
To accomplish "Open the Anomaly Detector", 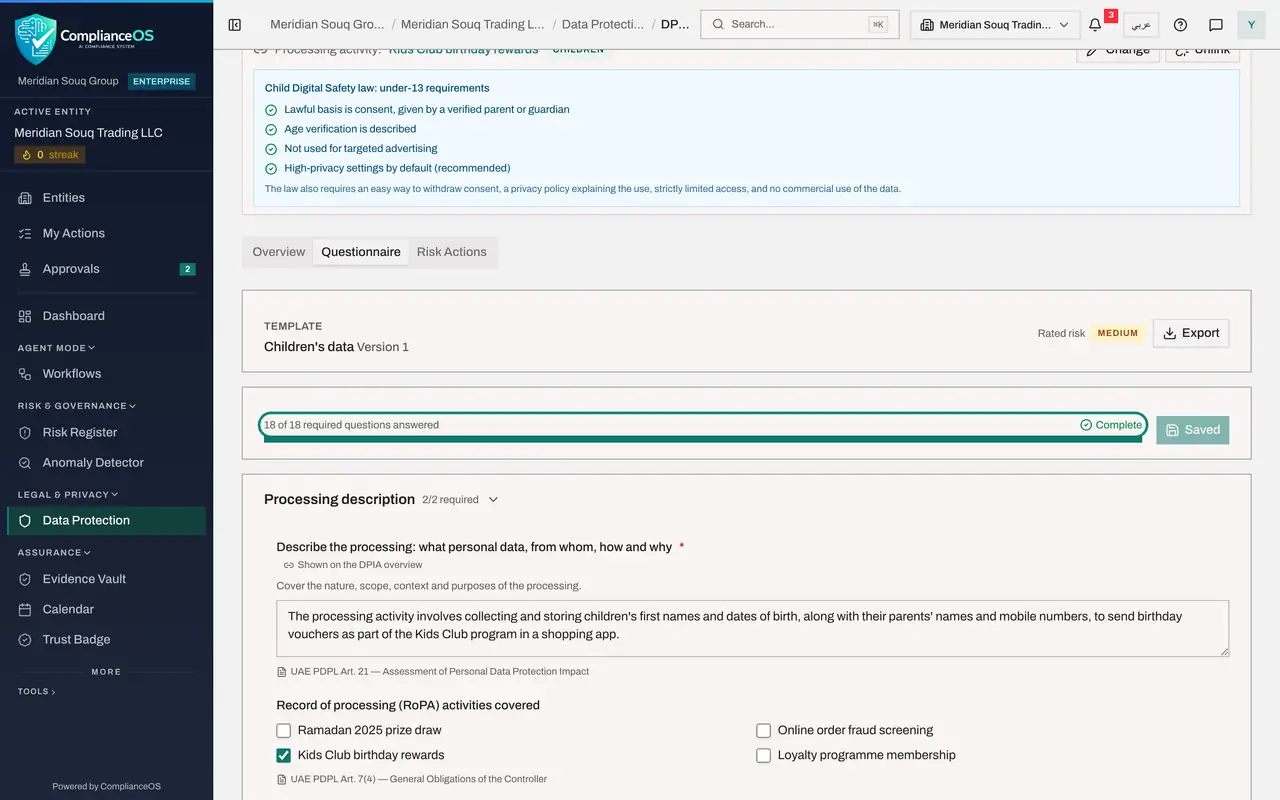I will click(106, 462).
